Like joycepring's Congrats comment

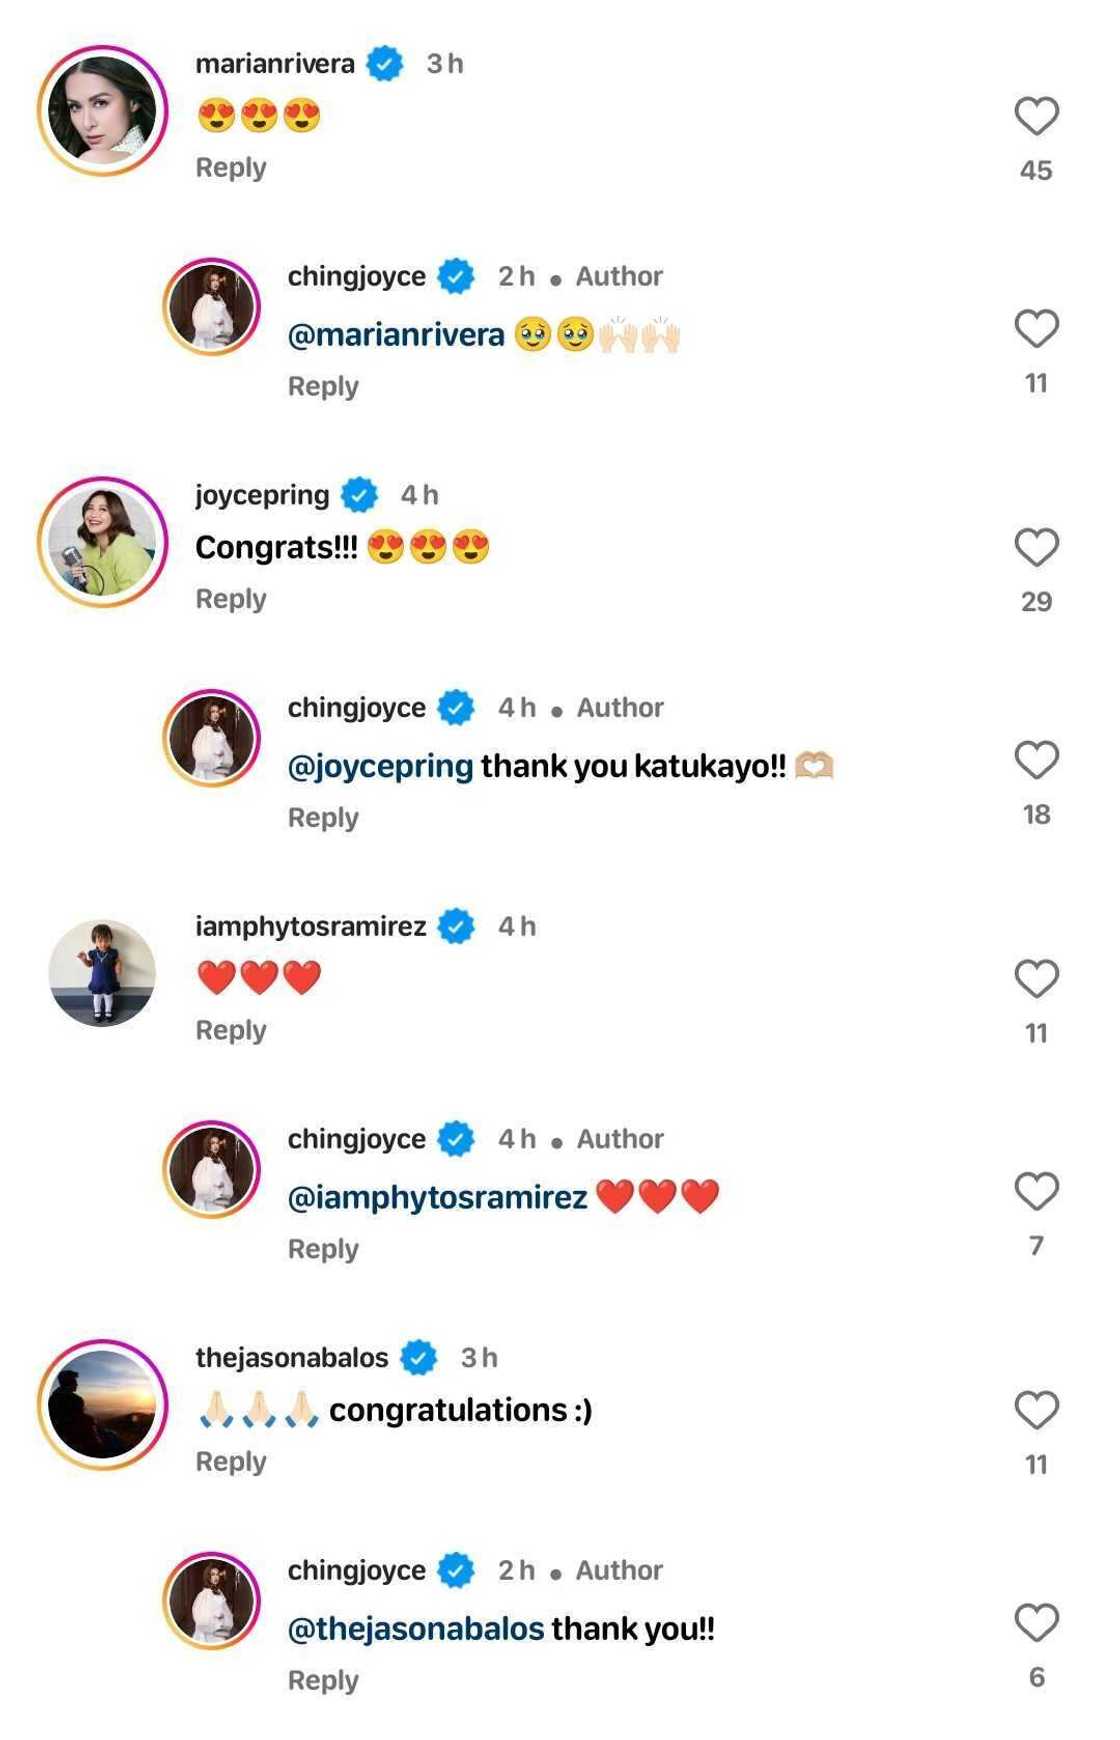pyautogui.click(x=1036, y=548)
